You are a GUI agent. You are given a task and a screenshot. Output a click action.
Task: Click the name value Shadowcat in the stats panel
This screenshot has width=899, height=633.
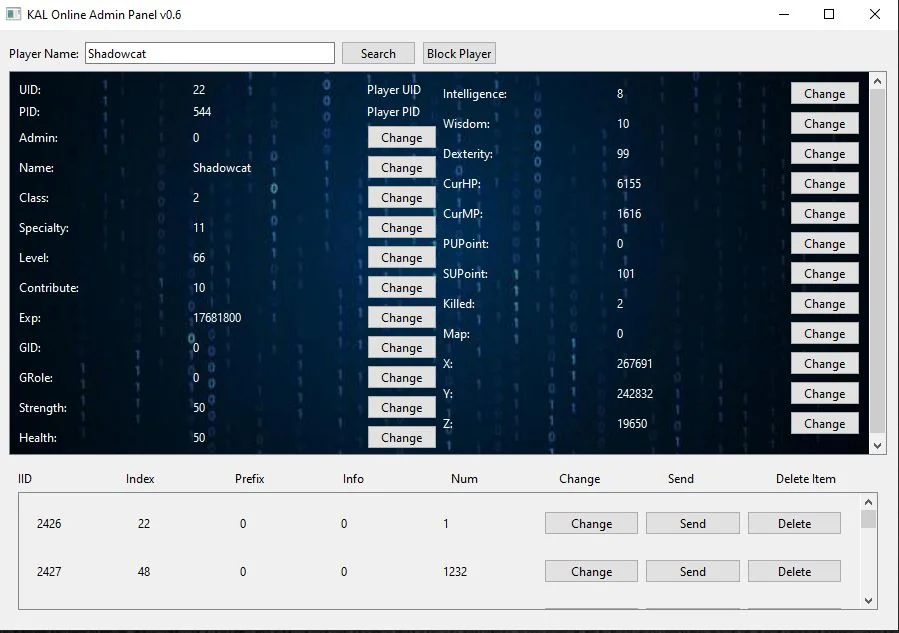tap(222, 167)
